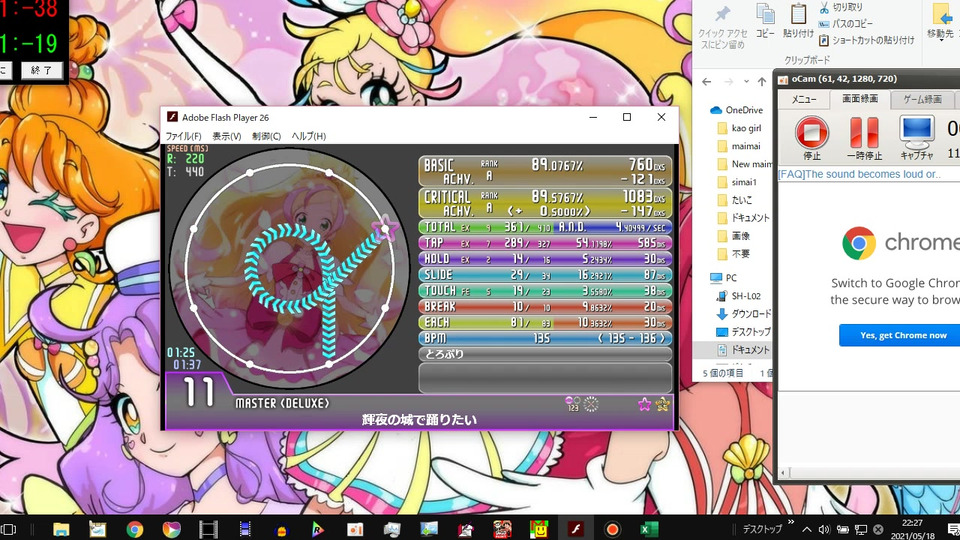Click the pink star icon near MASTER bar

point(644,403)
